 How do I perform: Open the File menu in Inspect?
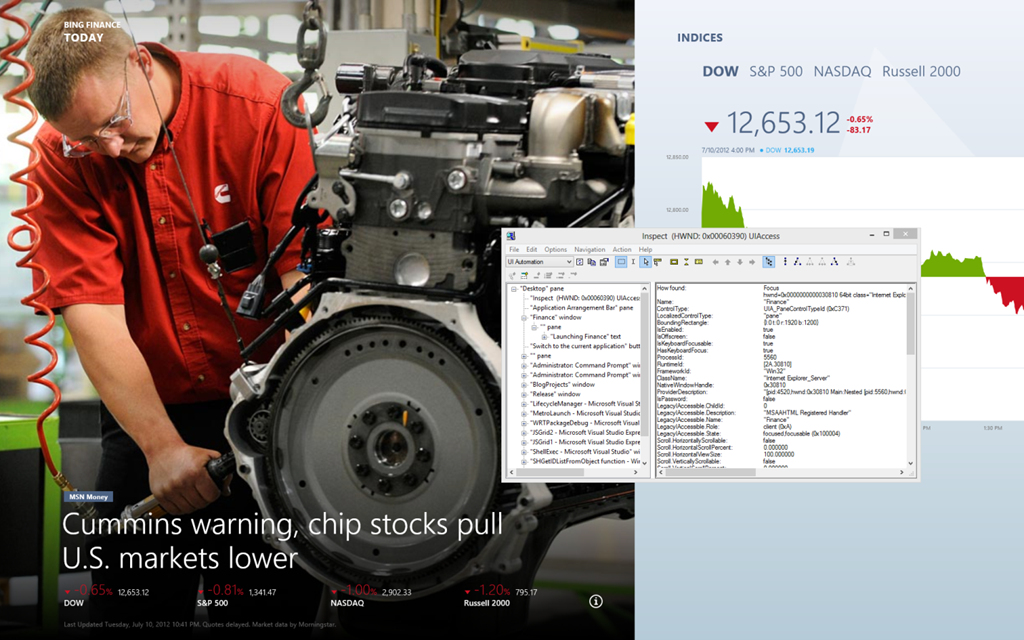(514, 249)
